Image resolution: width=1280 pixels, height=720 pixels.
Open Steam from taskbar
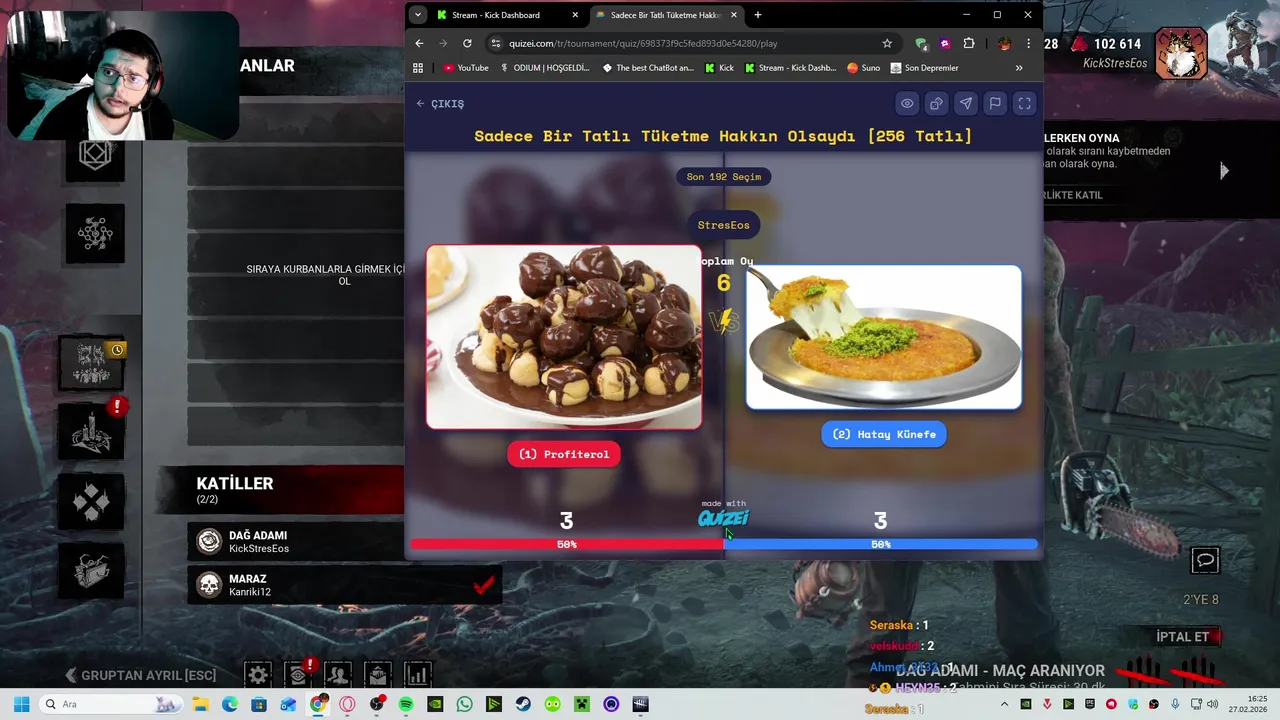(x=523, y=704)
